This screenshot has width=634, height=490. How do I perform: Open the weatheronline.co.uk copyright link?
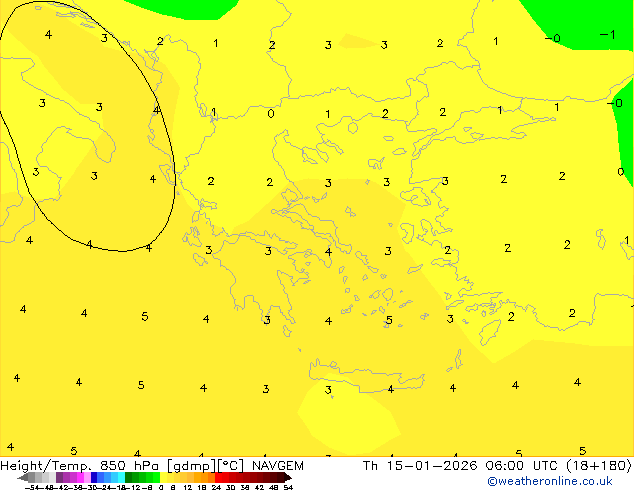pos(550,481)
